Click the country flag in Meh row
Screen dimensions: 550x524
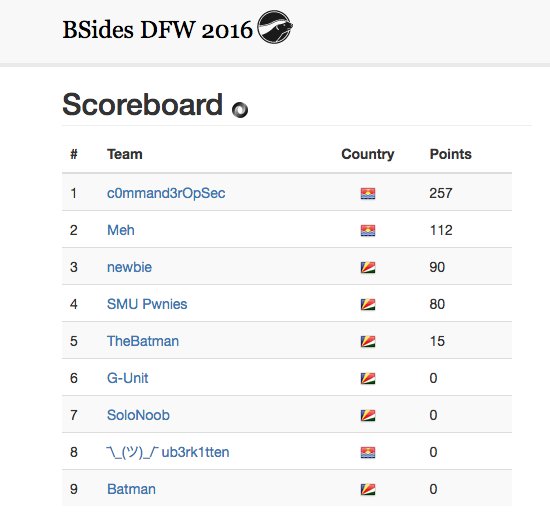[x=368, y=230]
